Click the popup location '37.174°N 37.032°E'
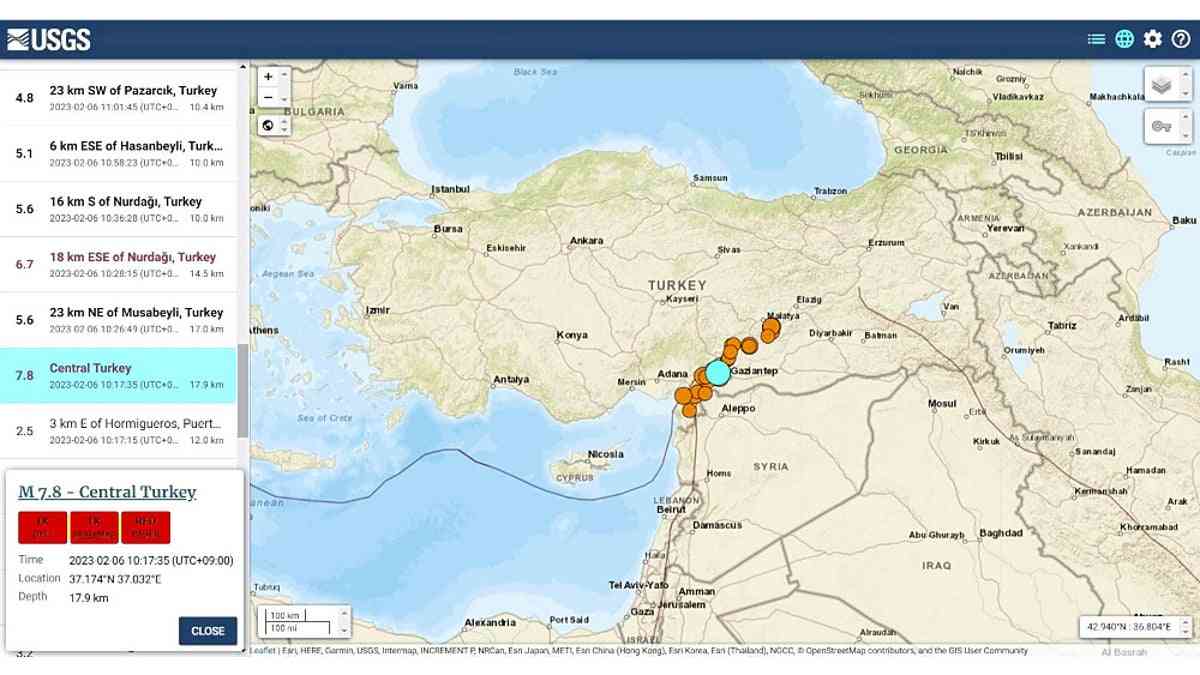The width and height of the screenshot is (1200, 675). (114, 579)
